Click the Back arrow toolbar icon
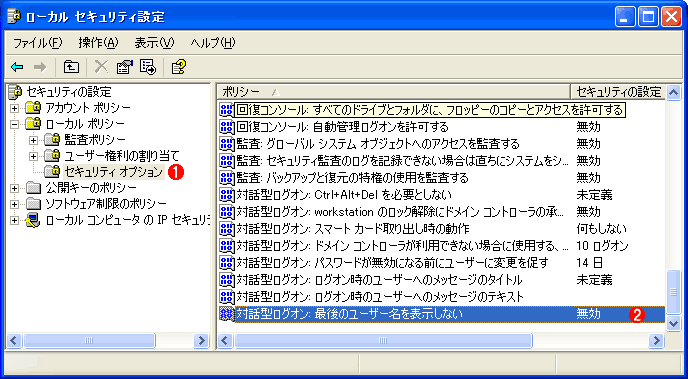688x379 pixels. coord(17,67)
